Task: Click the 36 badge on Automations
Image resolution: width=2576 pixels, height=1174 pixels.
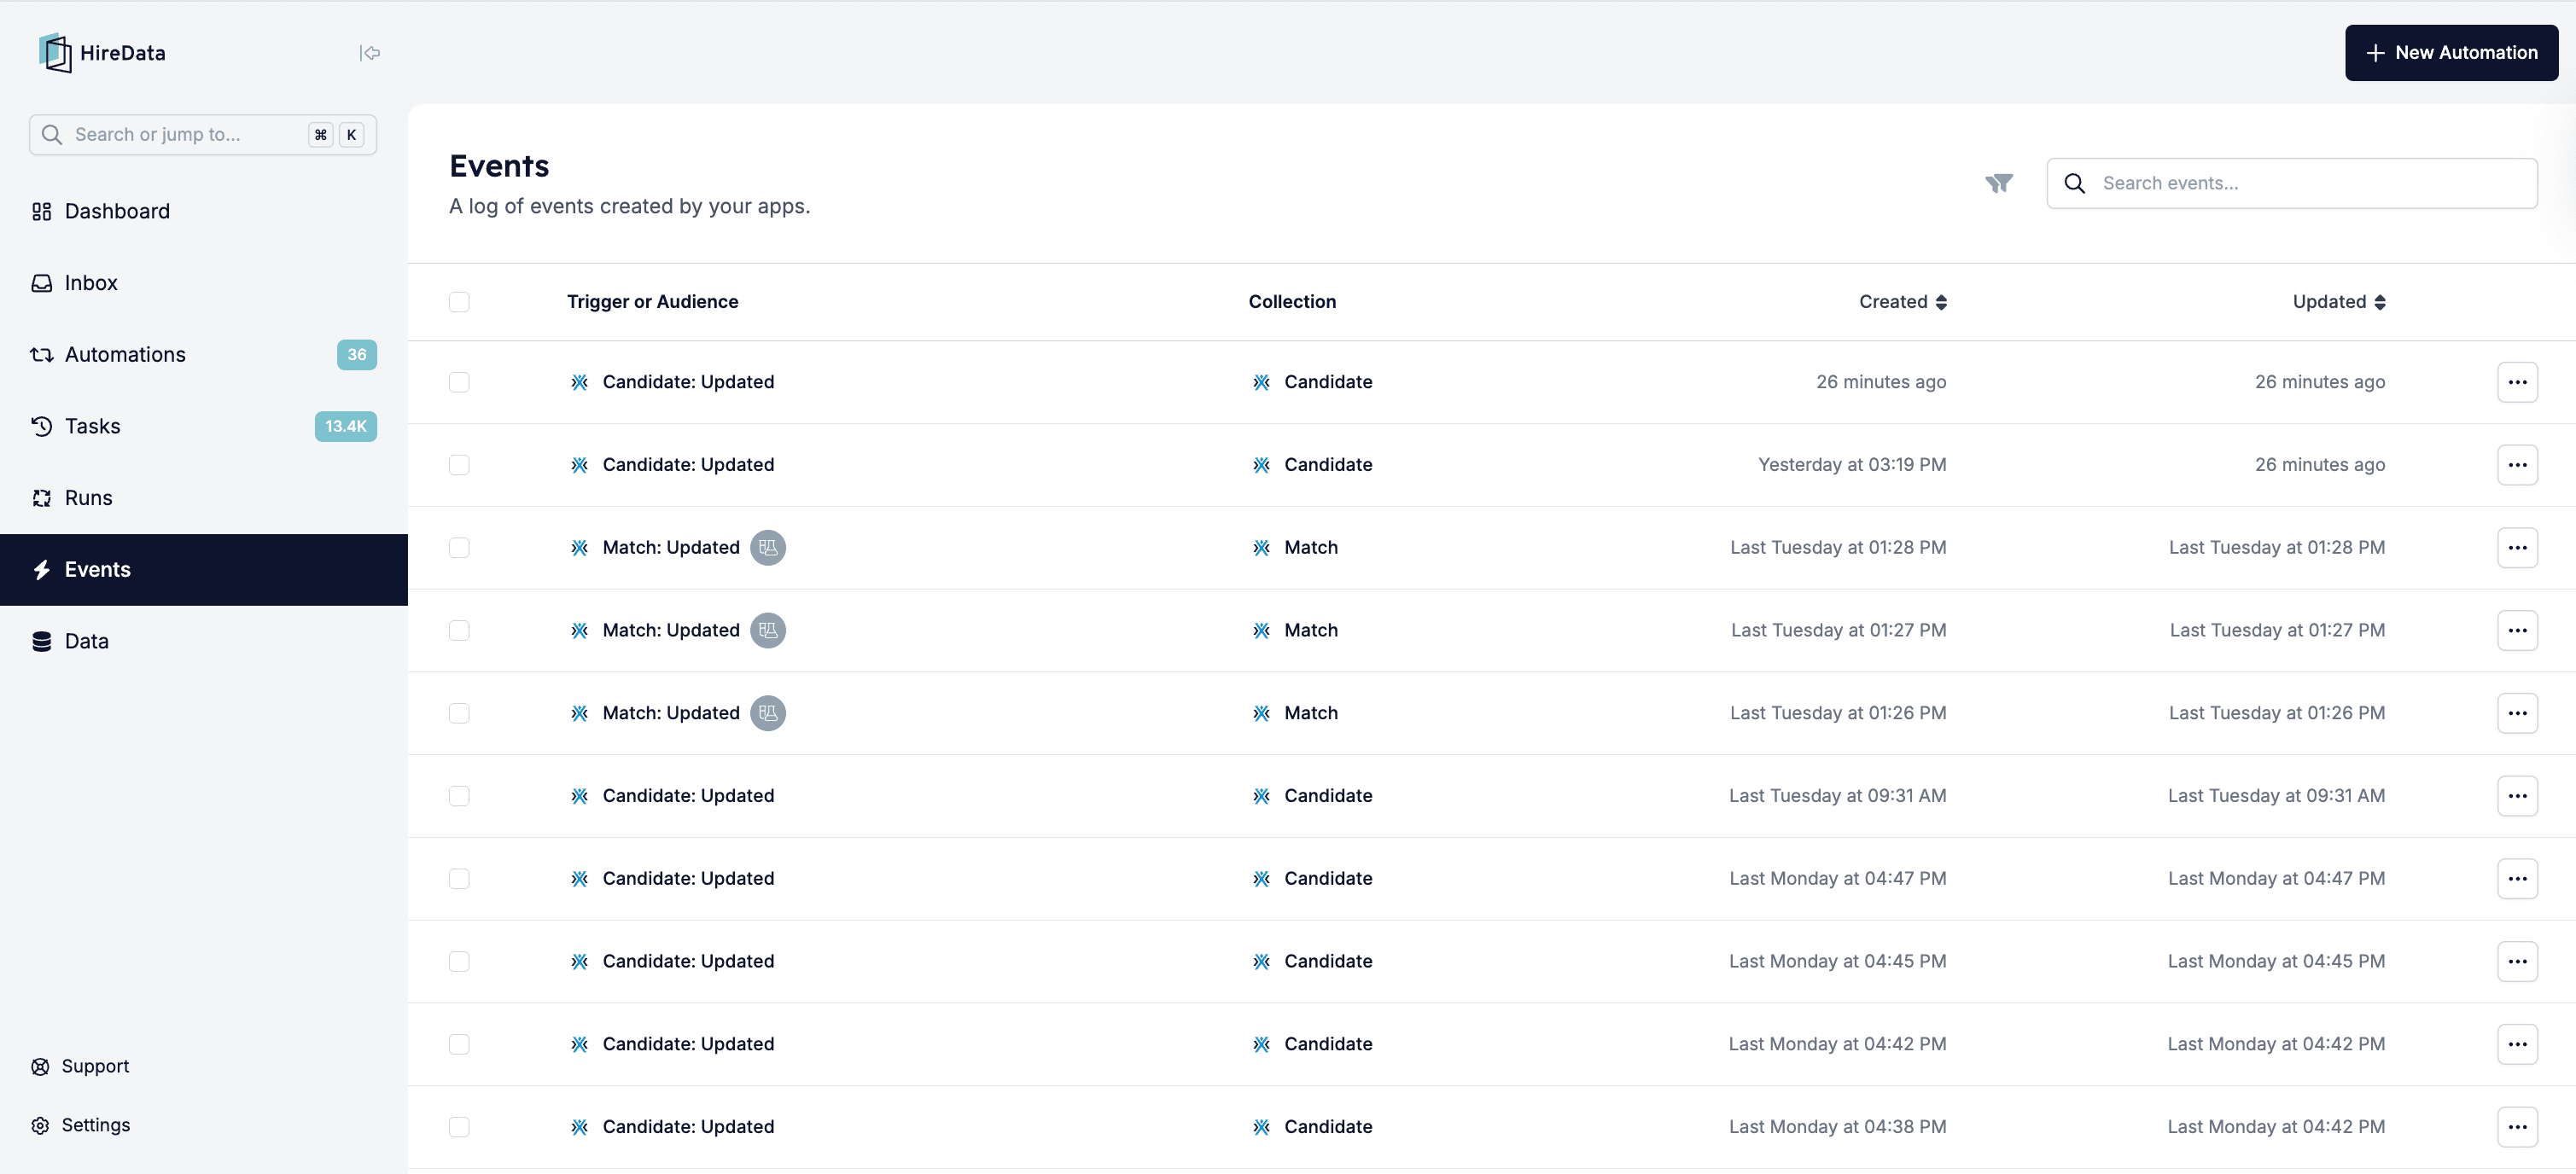Action: [356, 355]
